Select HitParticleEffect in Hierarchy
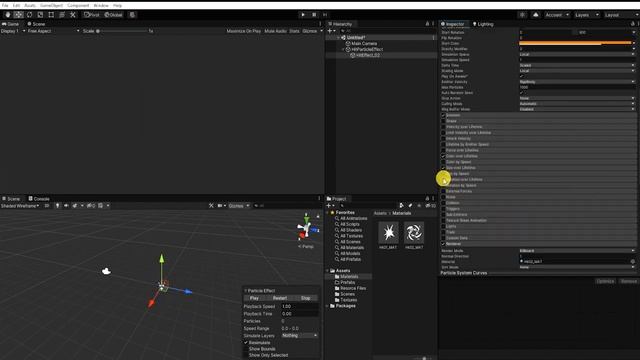Viewport: 640px width, 360px height. pyautogui.click(x=367, y=49)
